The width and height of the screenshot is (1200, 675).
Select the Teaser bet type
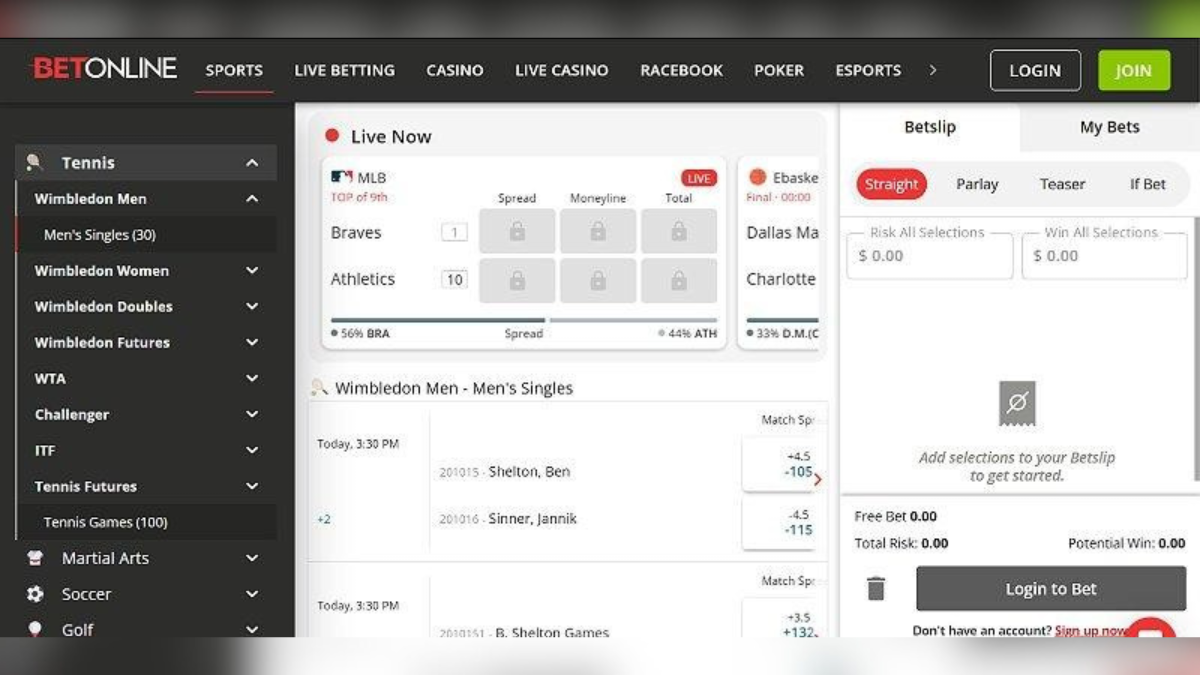click(x=1062, y=184)
